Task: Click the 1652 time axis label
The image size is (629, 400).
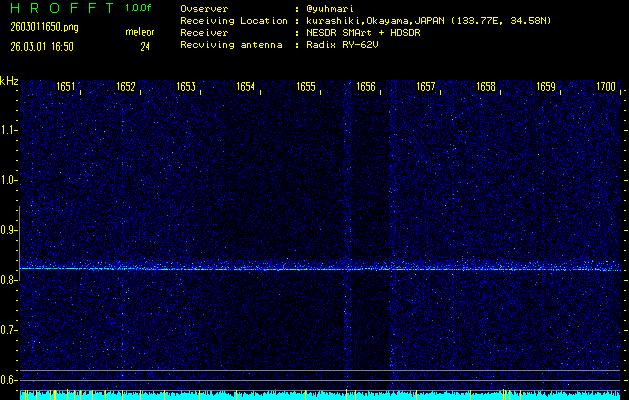Action: point(126,86)
